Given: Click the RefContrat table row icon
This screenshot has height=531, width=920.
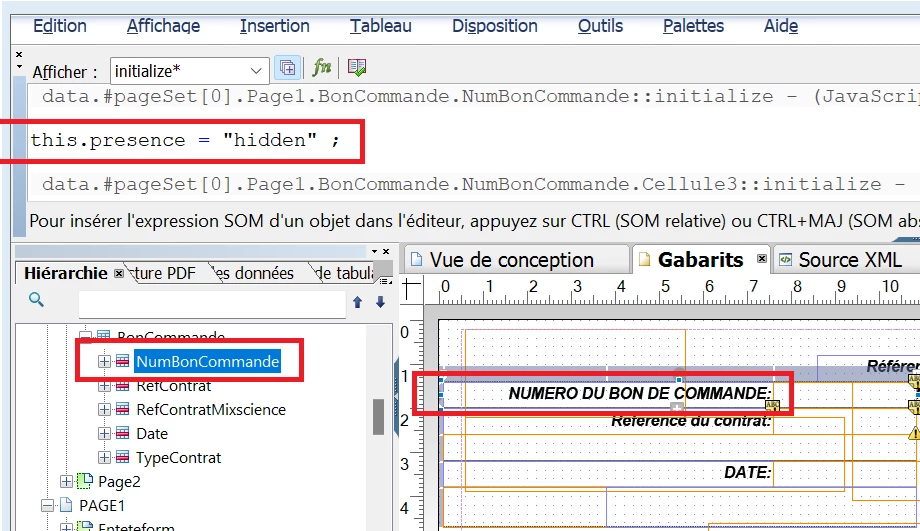Looking at the screenshot, I should point(123,385).
